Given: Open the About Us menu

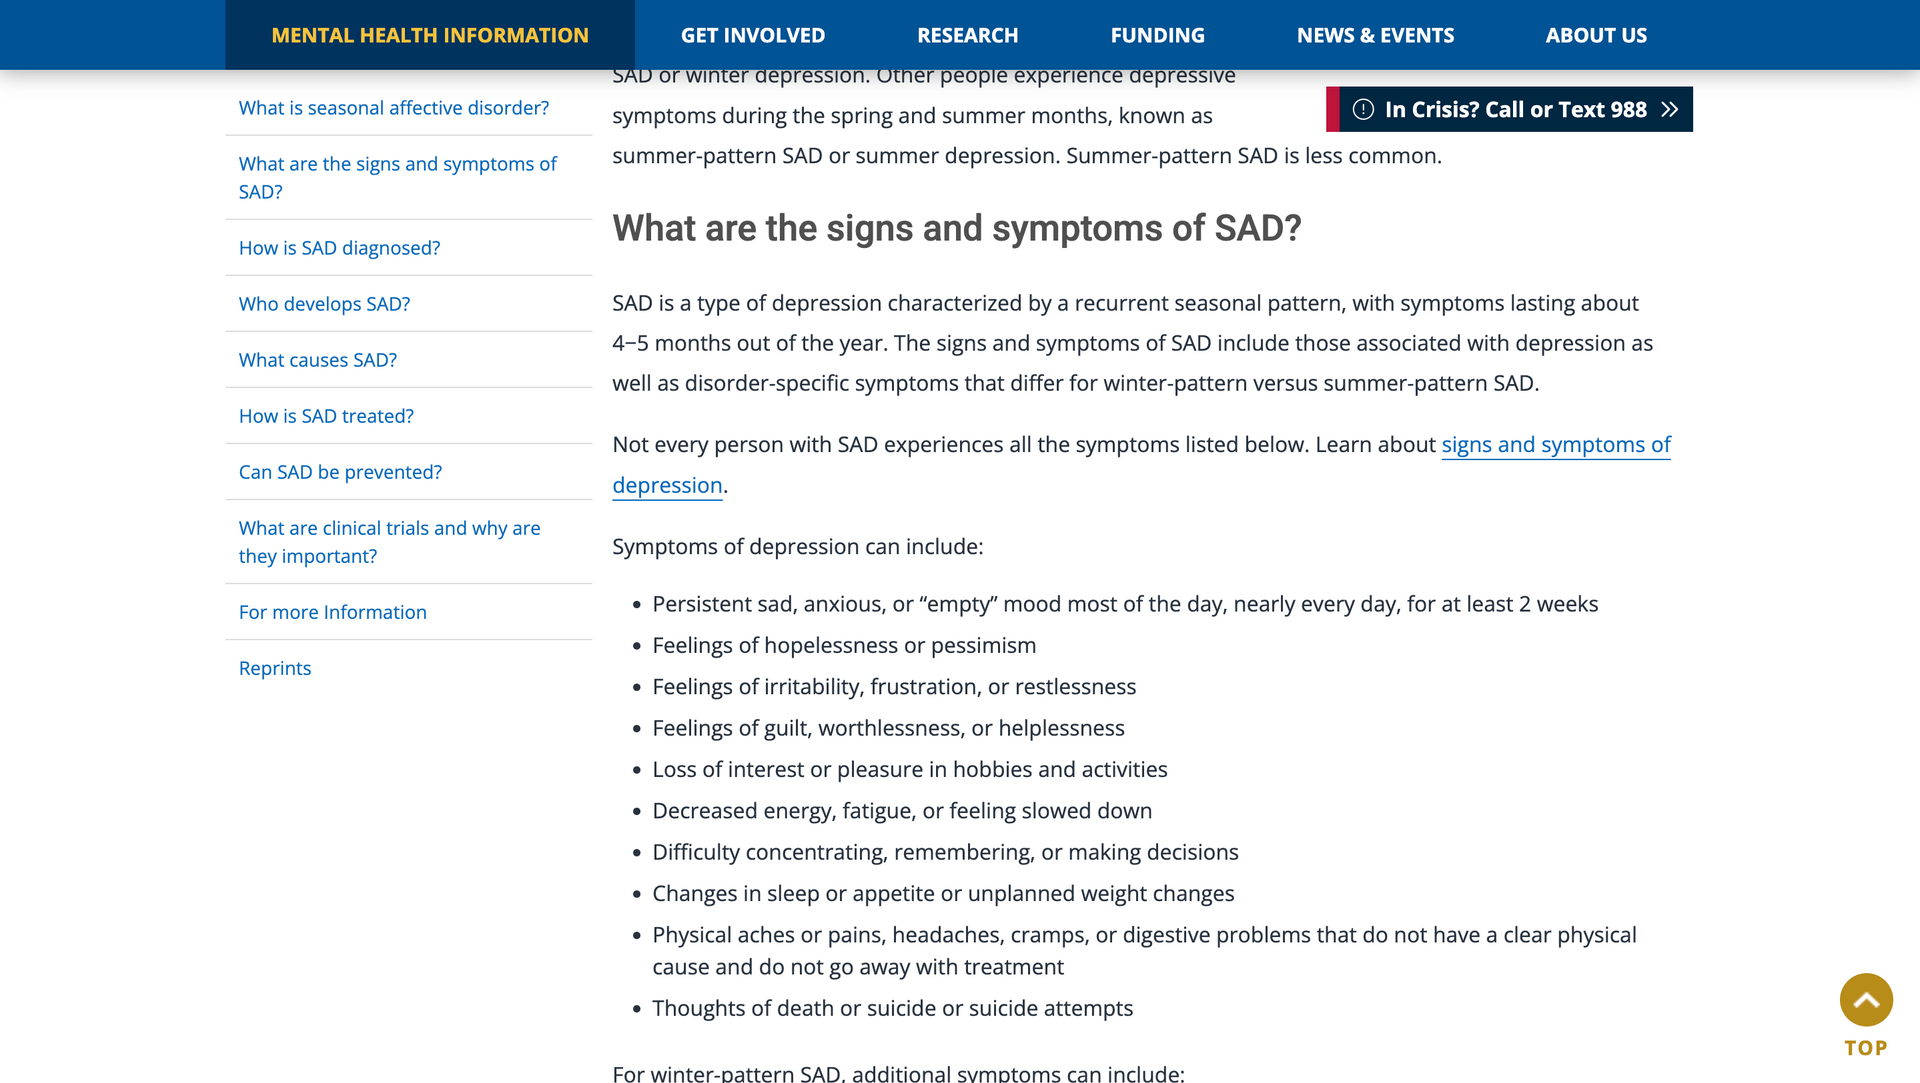Looking at the screenshot, I should pyautogui.click(x=1596, y=35).
